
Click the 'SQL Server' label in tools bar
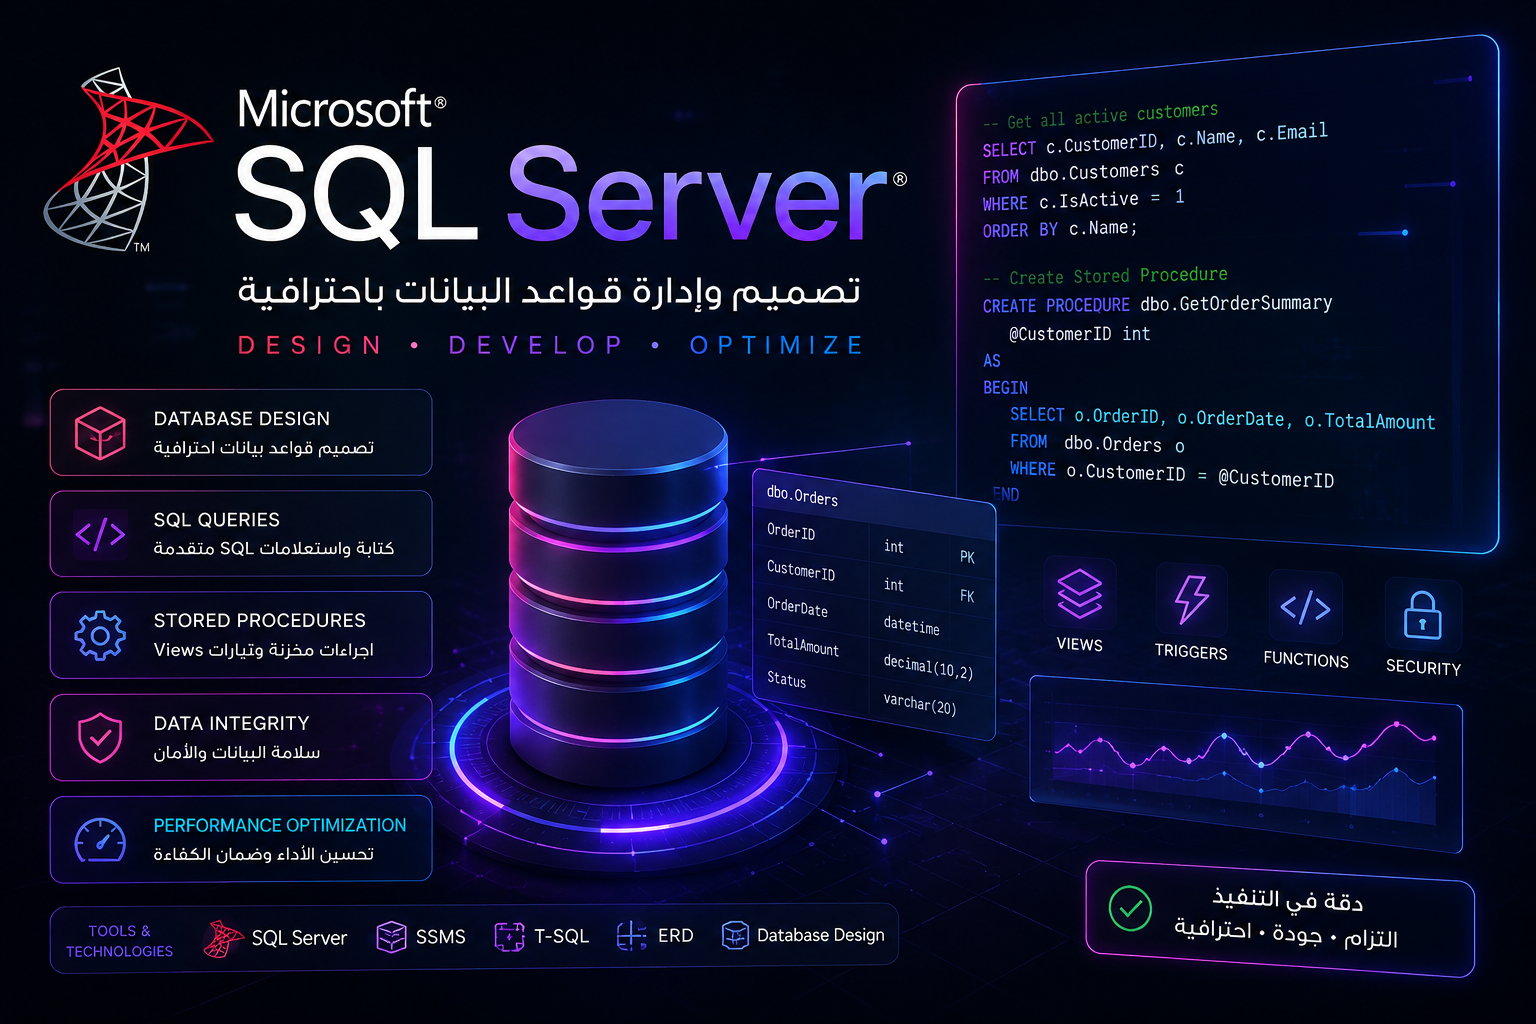(299, 938)
